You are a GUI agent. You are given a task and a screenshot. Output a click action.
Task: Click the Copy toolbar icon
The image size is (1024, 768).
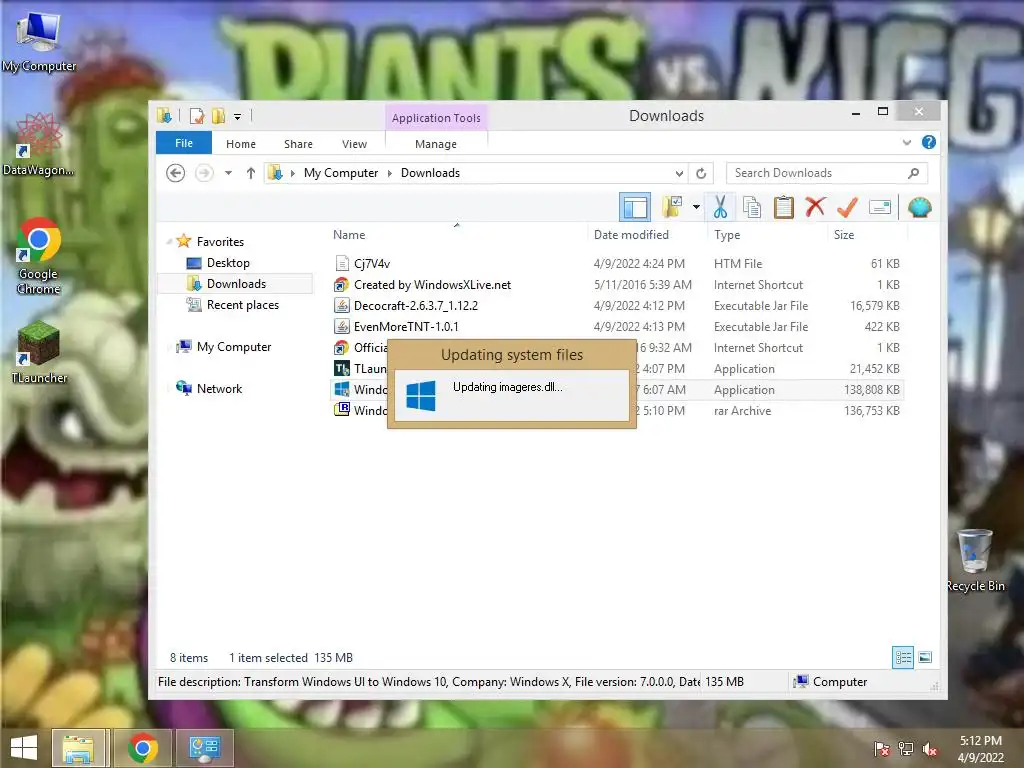point(752,208)
